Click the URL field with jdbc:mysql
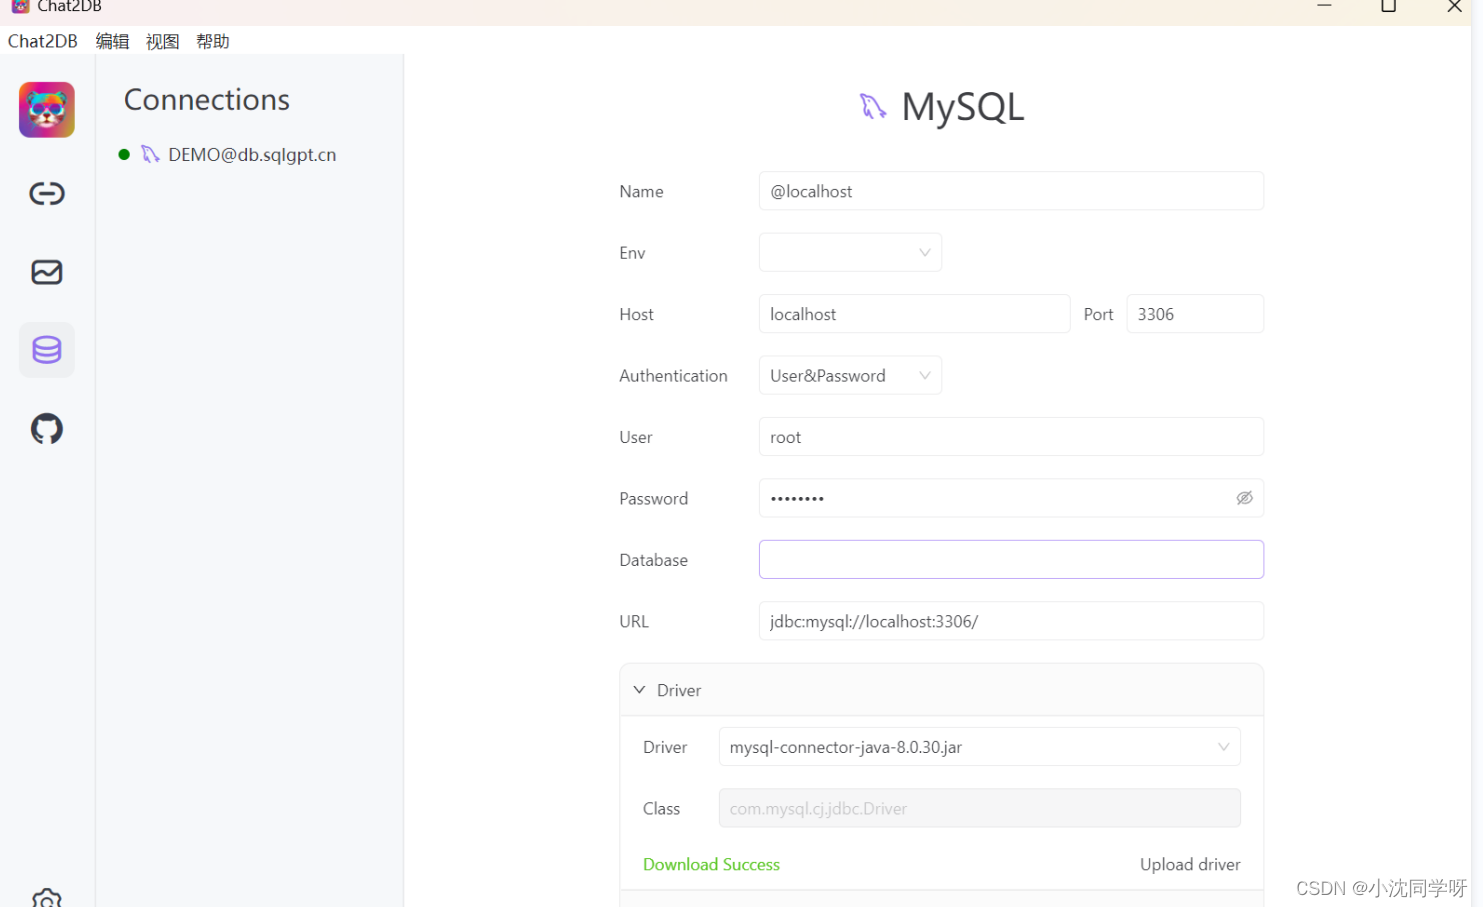 pyautogui.click(x=1011, y=621)
